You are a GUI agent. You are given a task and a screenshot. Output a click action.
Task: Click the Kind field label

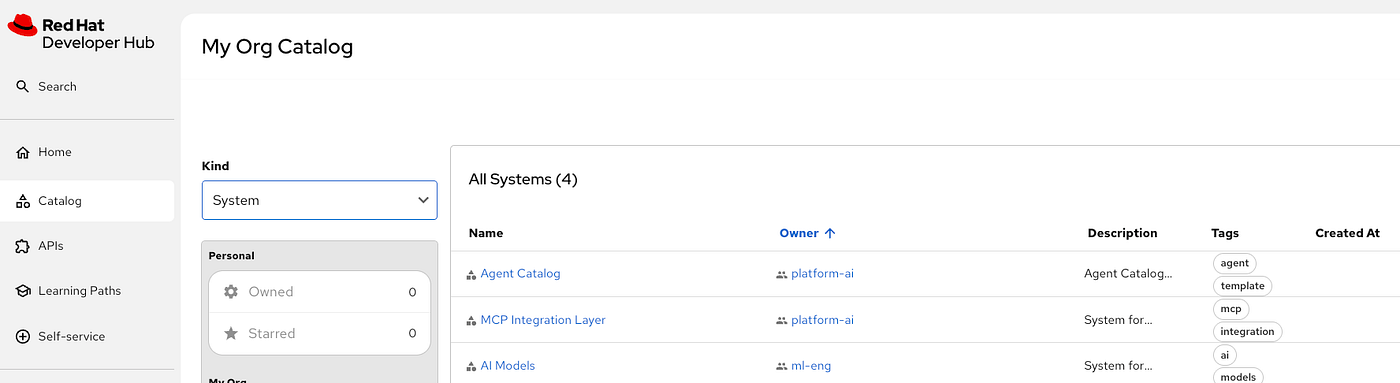215,166
